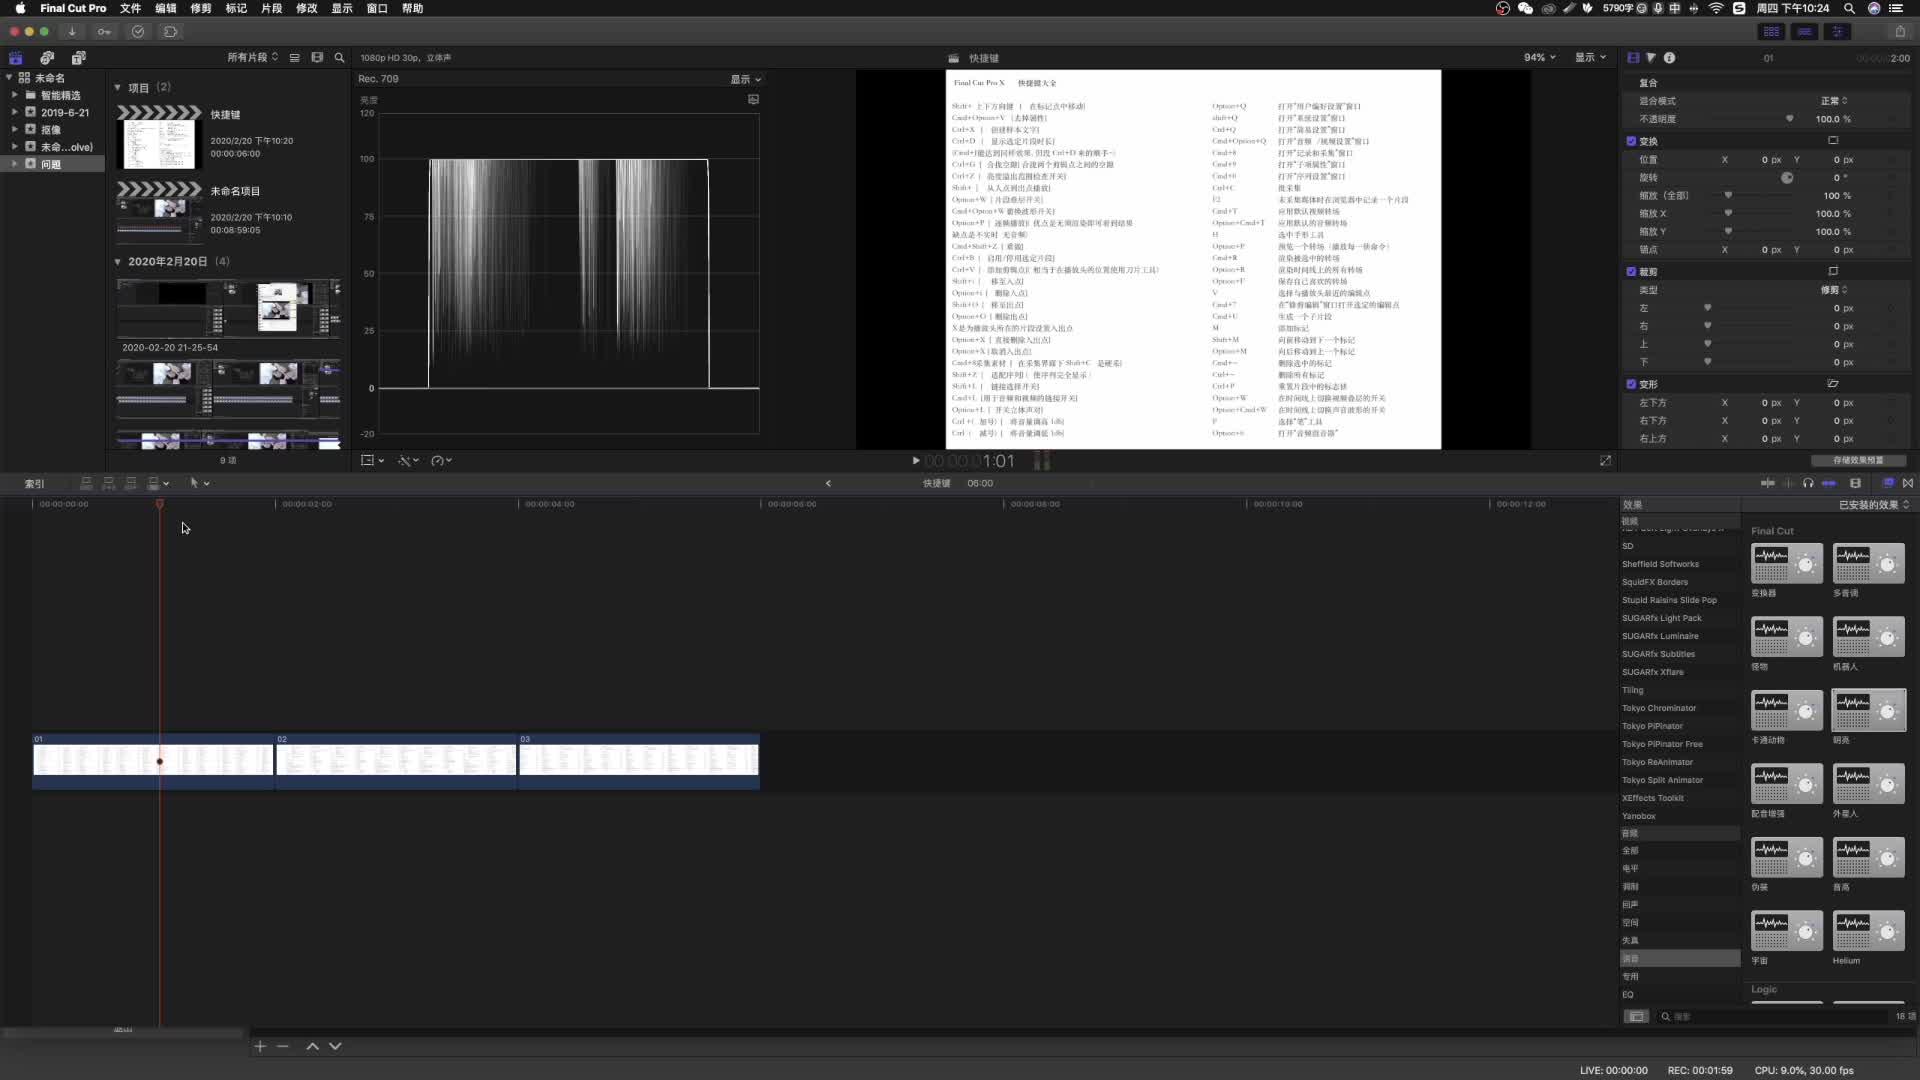The image size is (1920, 1080).
Task: Collapse the 项目 section triangle
Action: click(118, 88)
